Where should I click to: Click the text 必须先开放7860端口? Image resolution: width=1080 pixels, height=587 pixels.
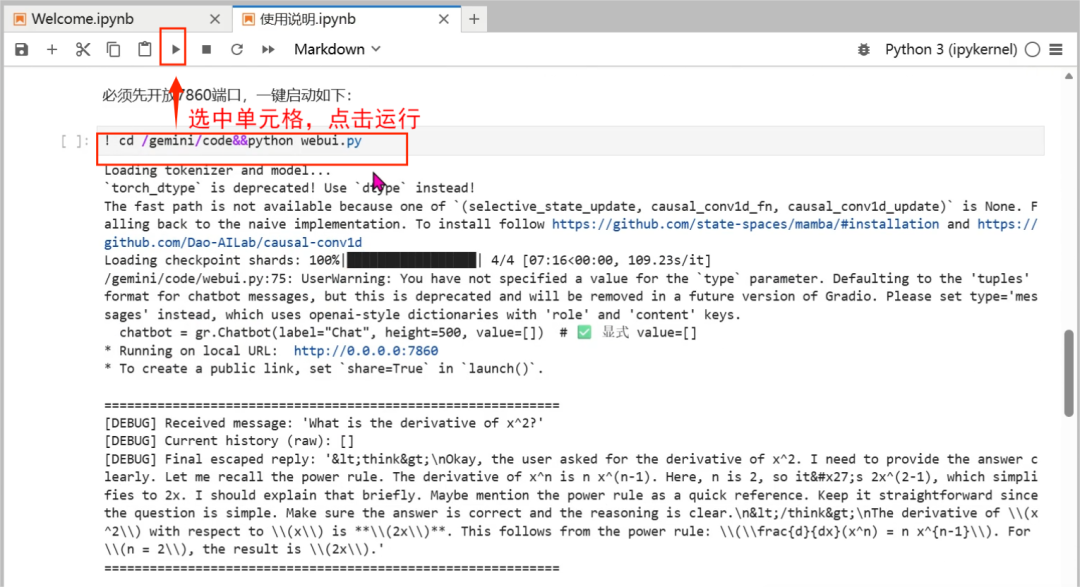pyautogui.click(x=172, y=95)
